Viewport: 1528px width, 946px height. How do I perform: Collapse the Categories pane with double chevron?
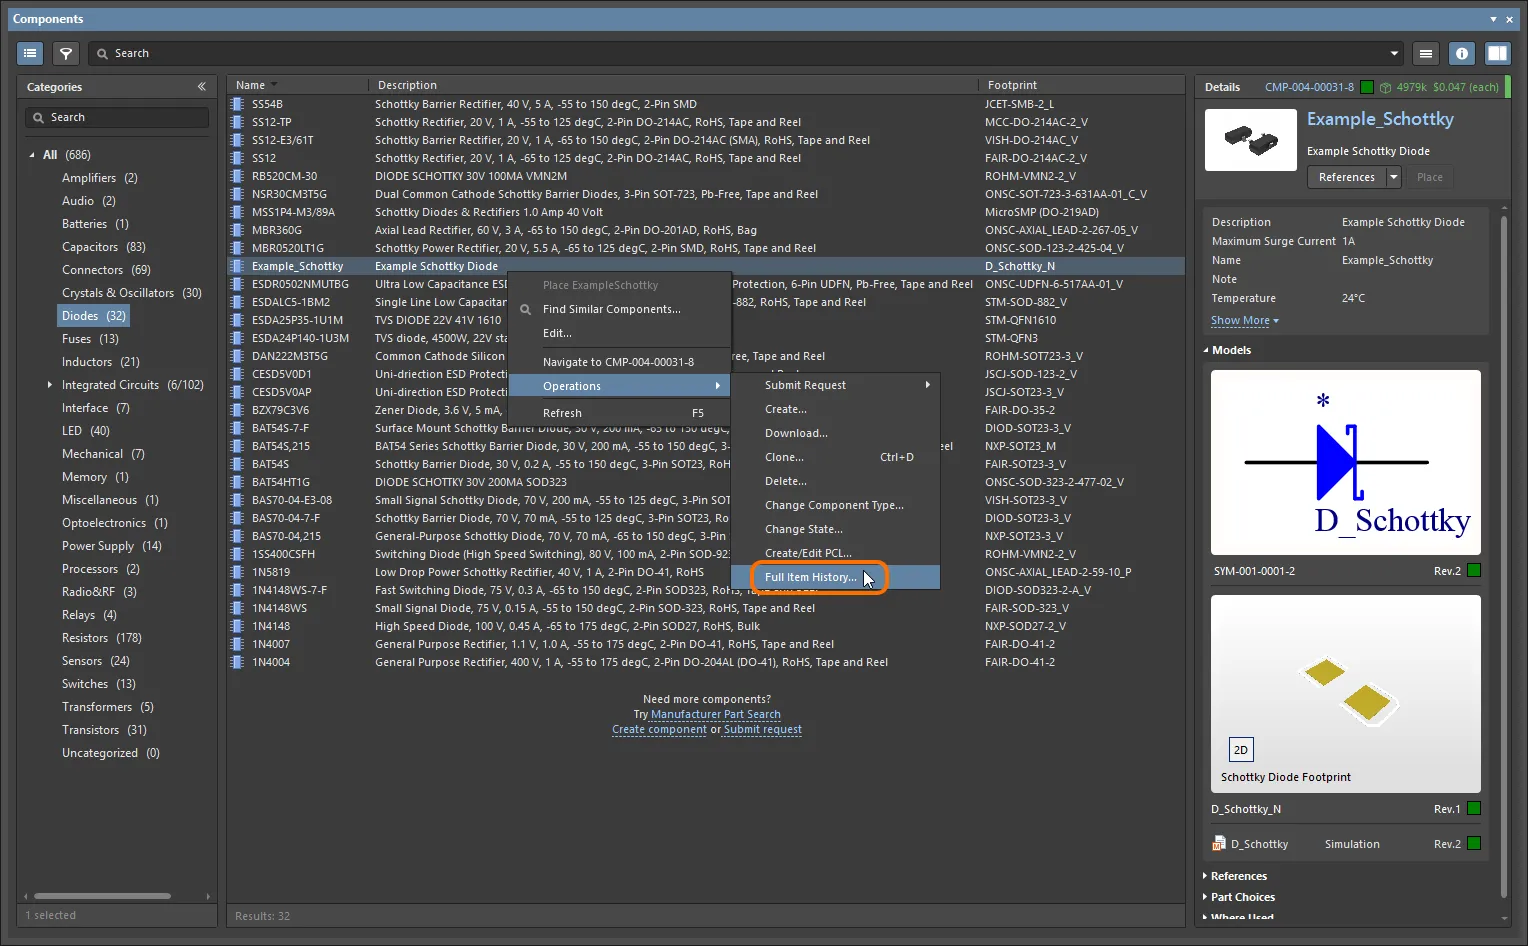click(x=201, y=87)
